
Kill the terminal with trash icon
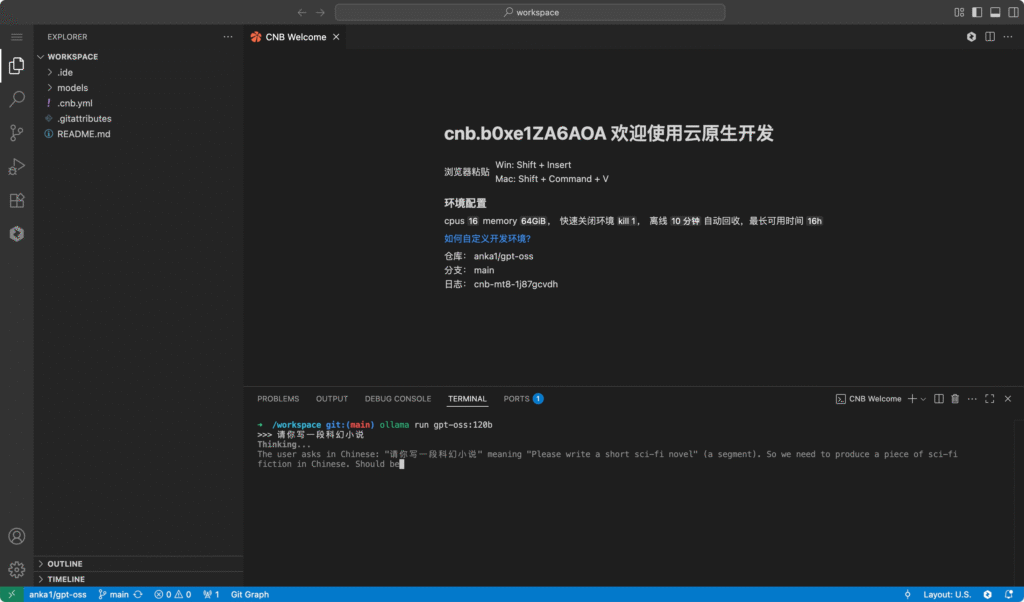(x=954, y=399)
